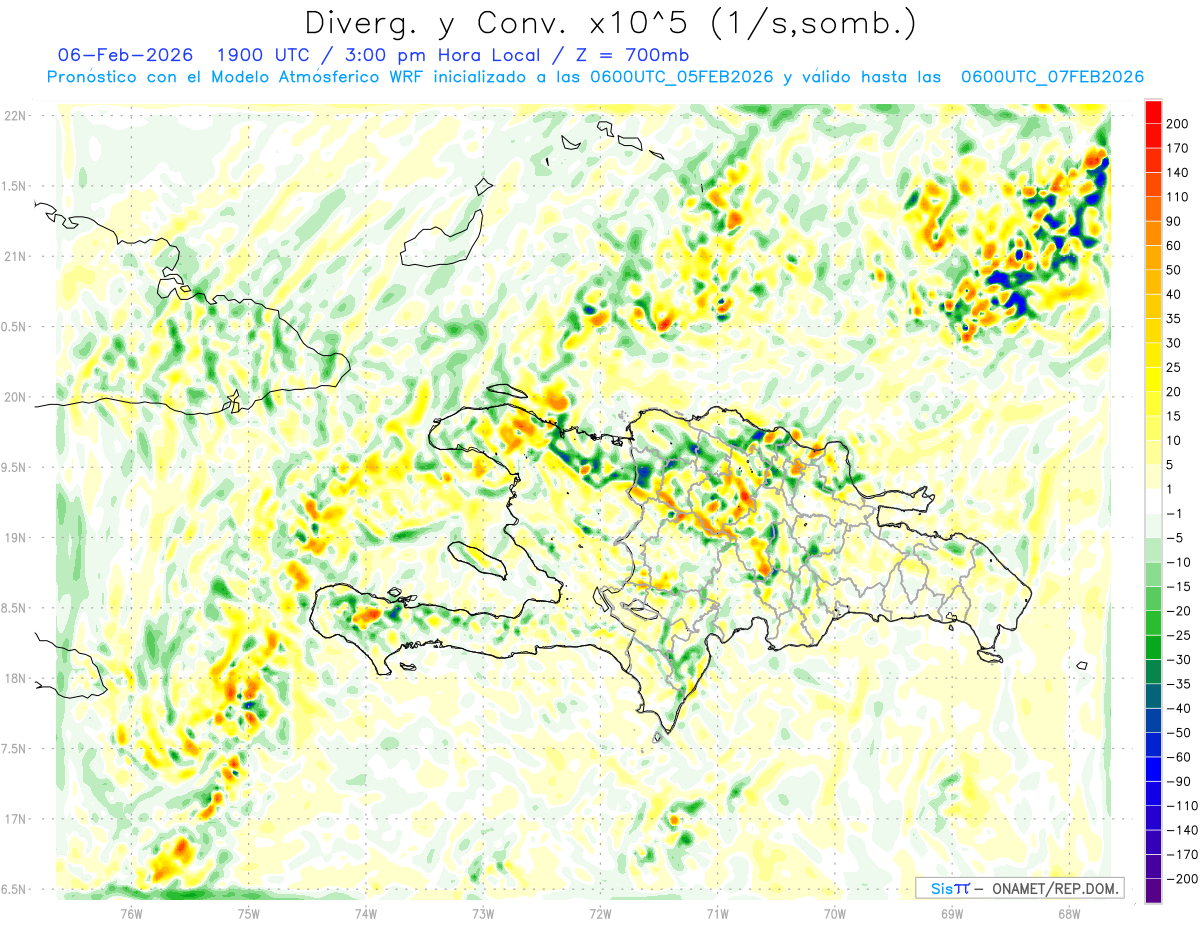This screenshot has height=927, width=1200.
Task: Click the "50" color scale value
Action: [1176, 270]
